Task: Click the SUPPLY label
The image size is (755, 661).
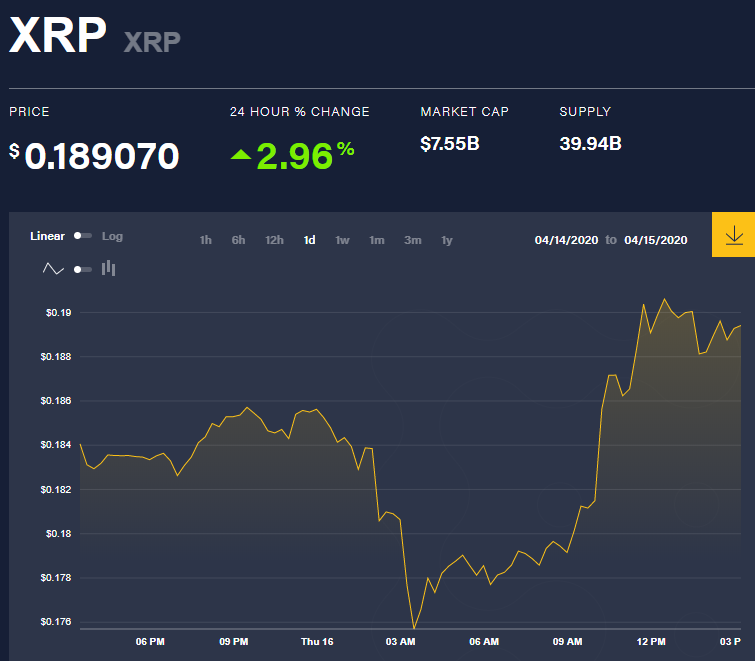Action: point(585,112)
